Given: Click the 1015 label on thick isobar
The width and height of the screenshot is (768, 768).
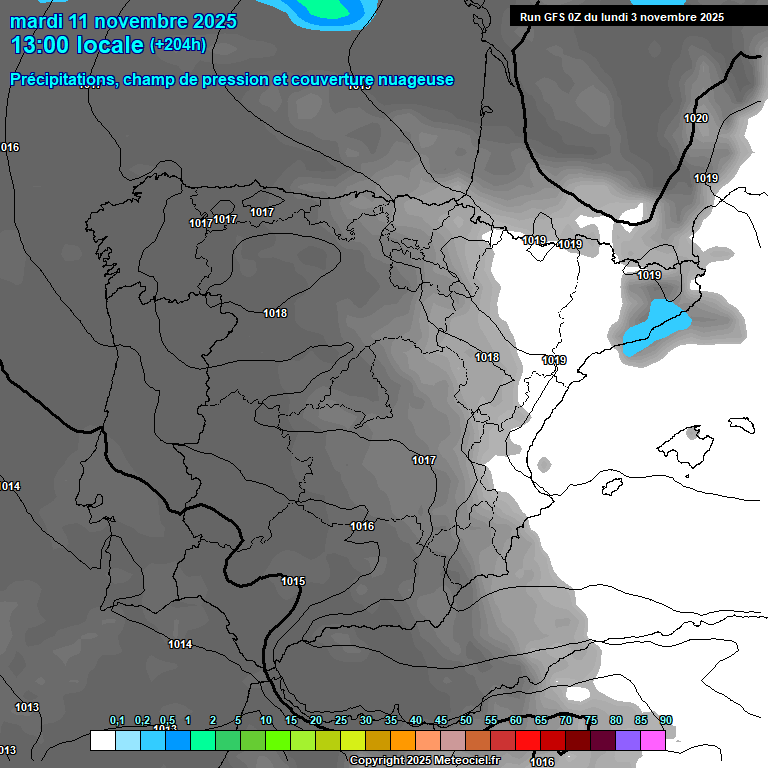Looking at the screenshot, I should coord(293,581).
